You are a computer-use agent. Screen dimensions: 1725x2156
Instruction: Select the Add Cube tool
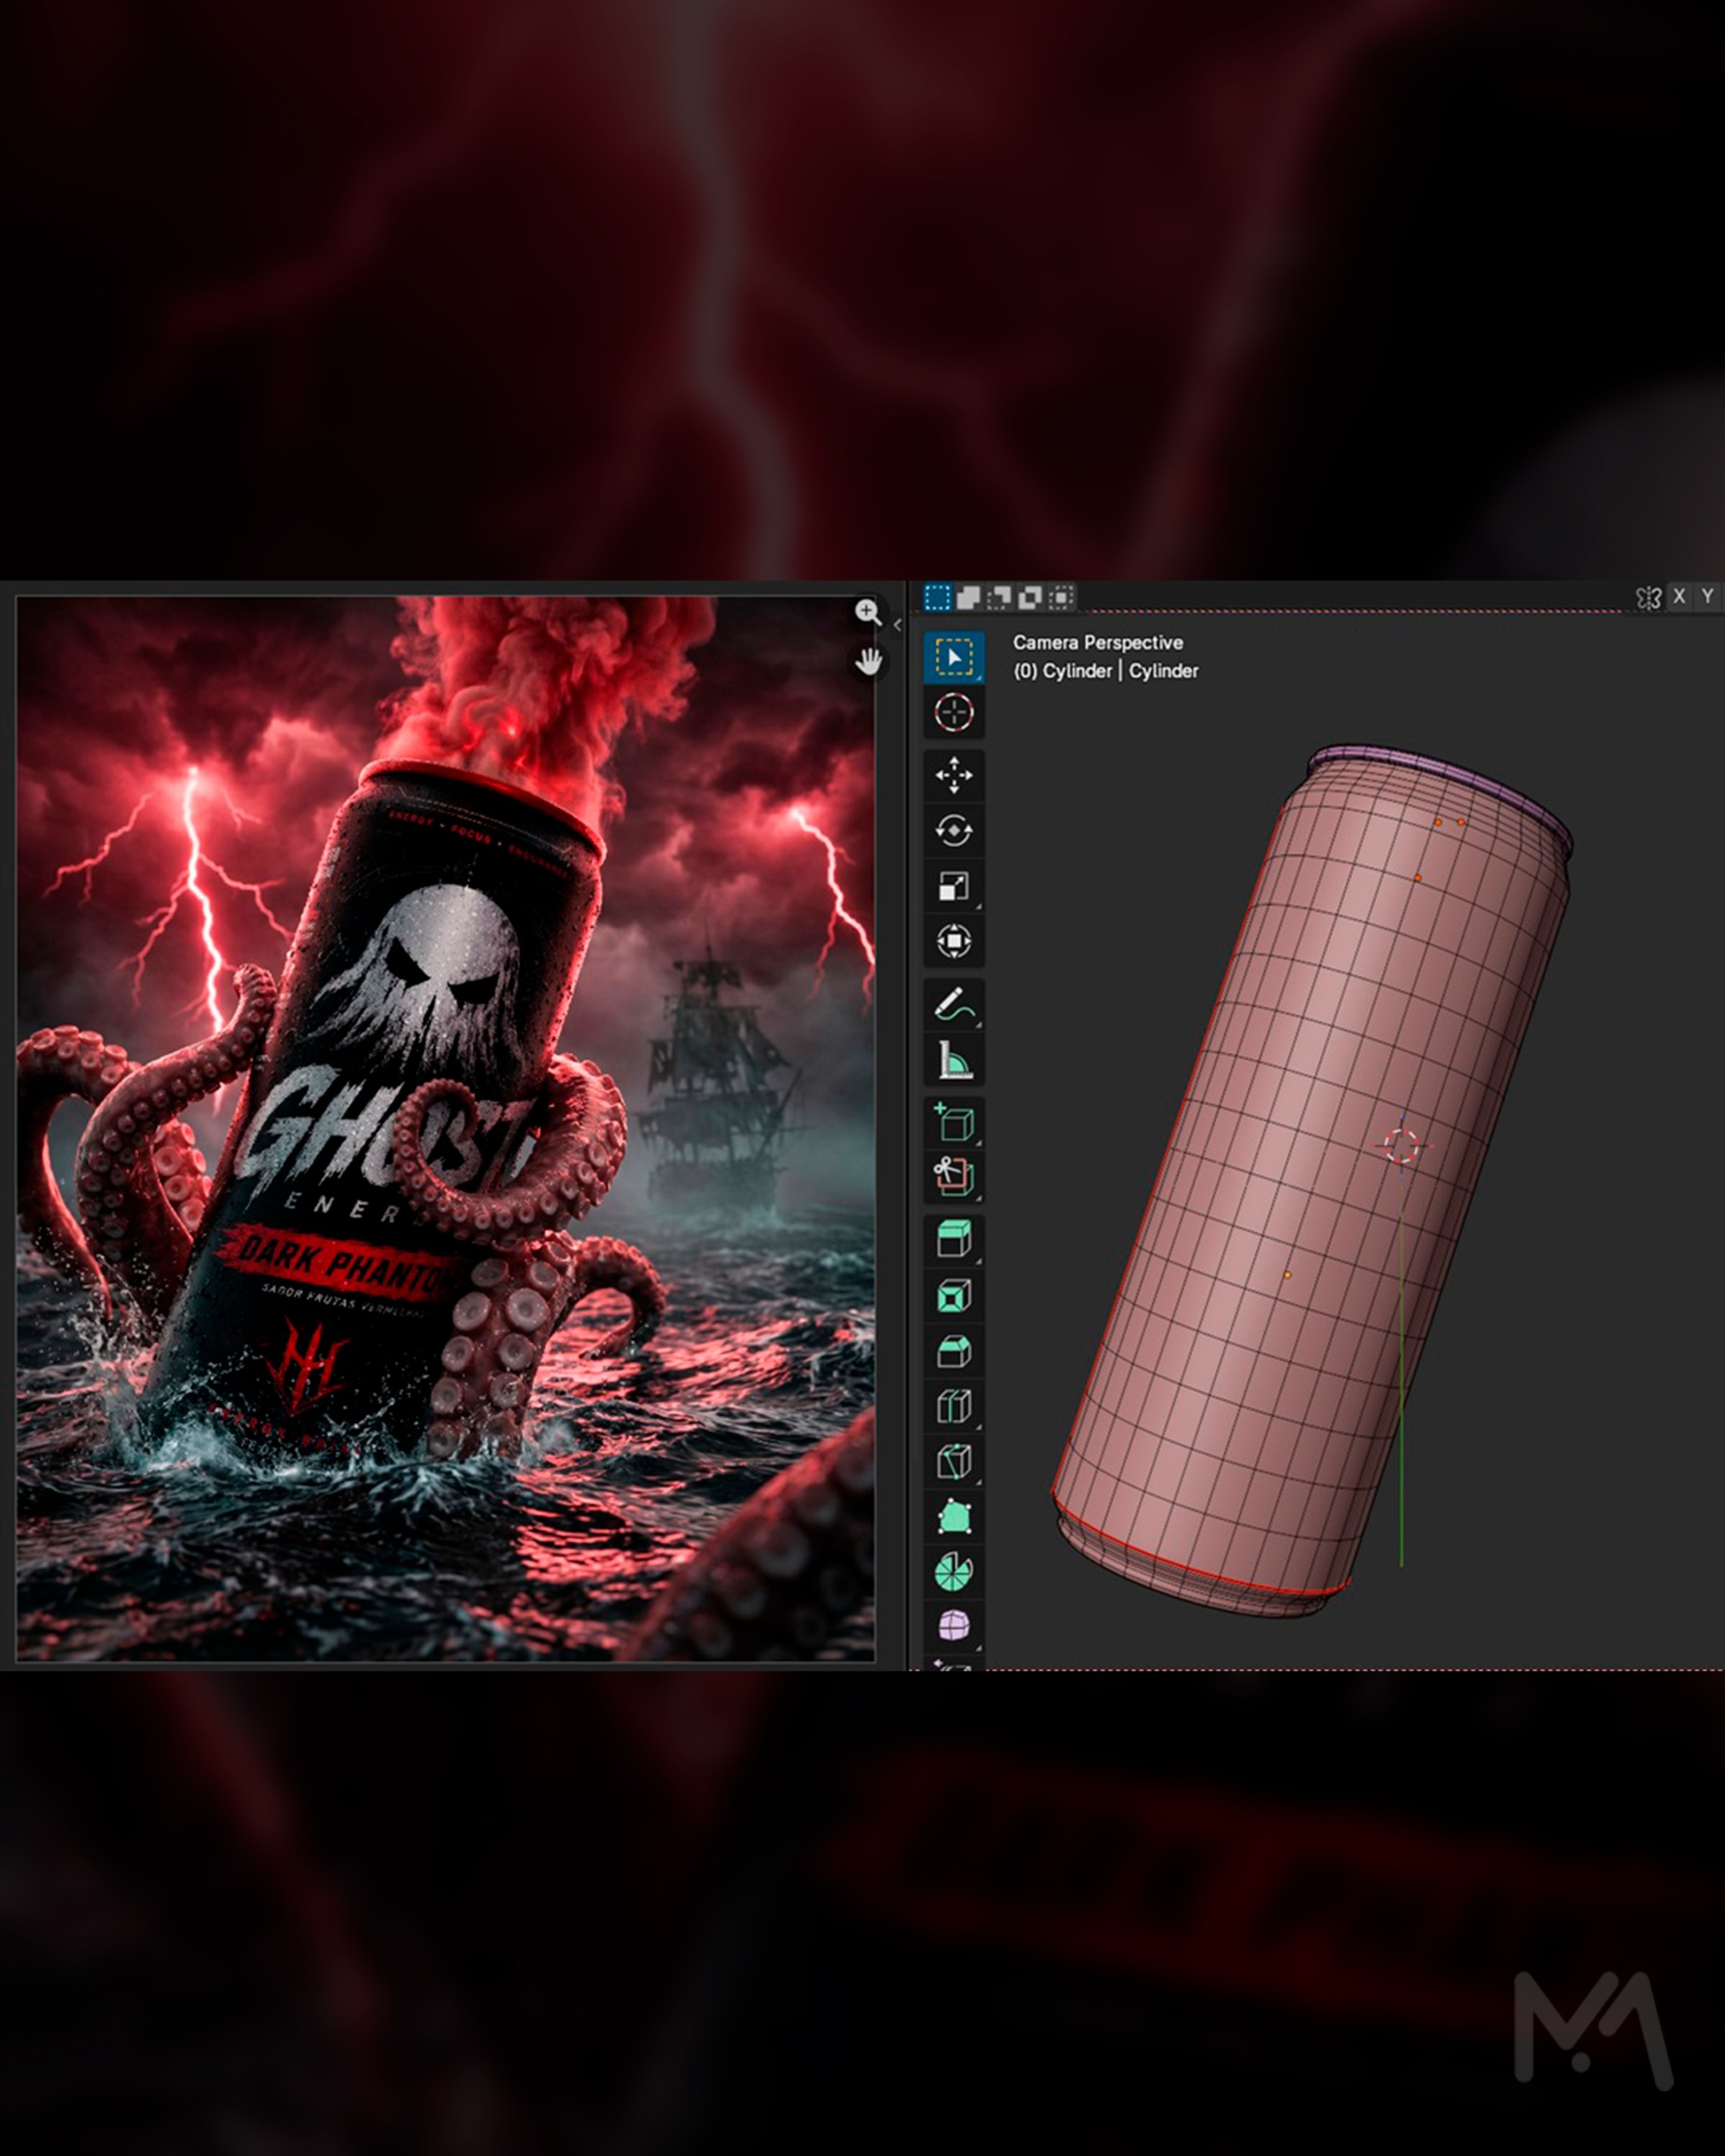953,1122
